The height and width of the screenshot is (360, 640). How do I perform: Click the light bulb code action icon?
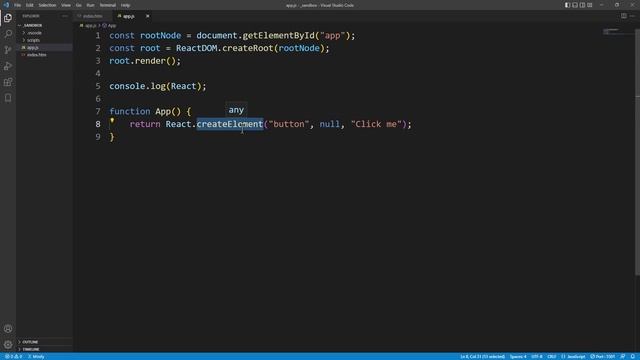[x=112, y=121]
